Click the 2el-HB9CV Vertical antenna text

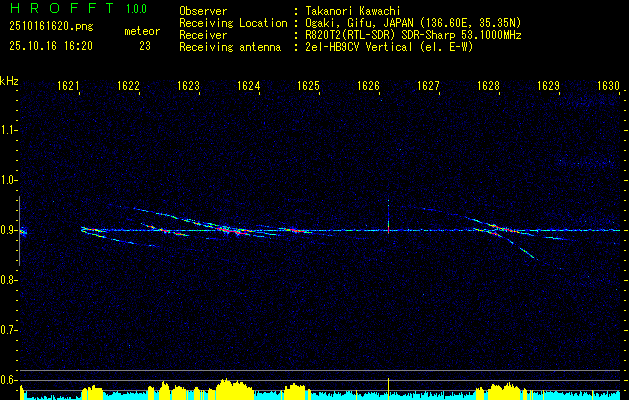(389, 47)
